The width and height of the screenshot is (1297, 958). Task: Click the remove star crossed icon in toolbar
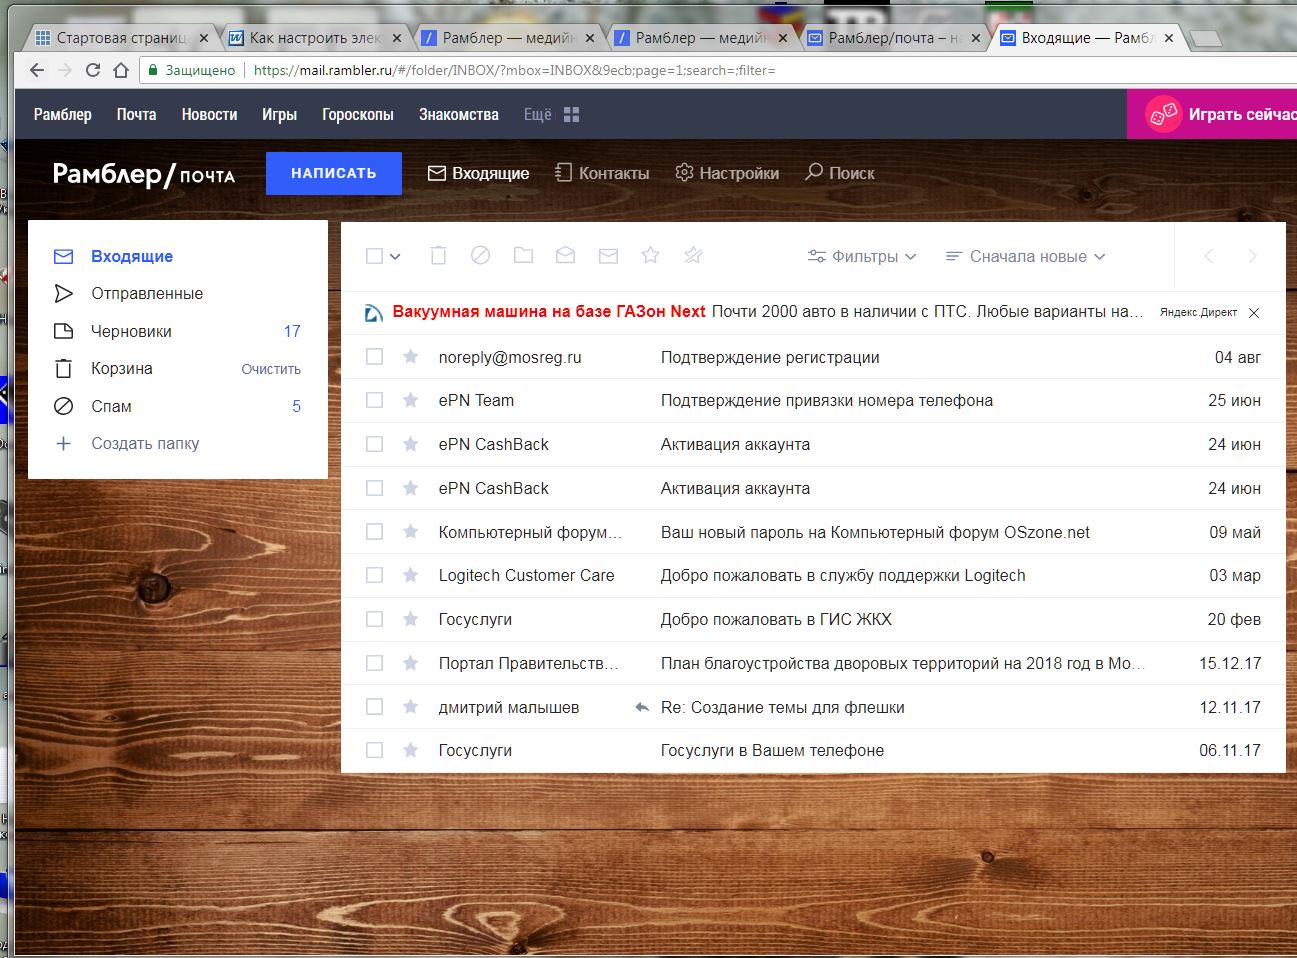tap(693, 256)
